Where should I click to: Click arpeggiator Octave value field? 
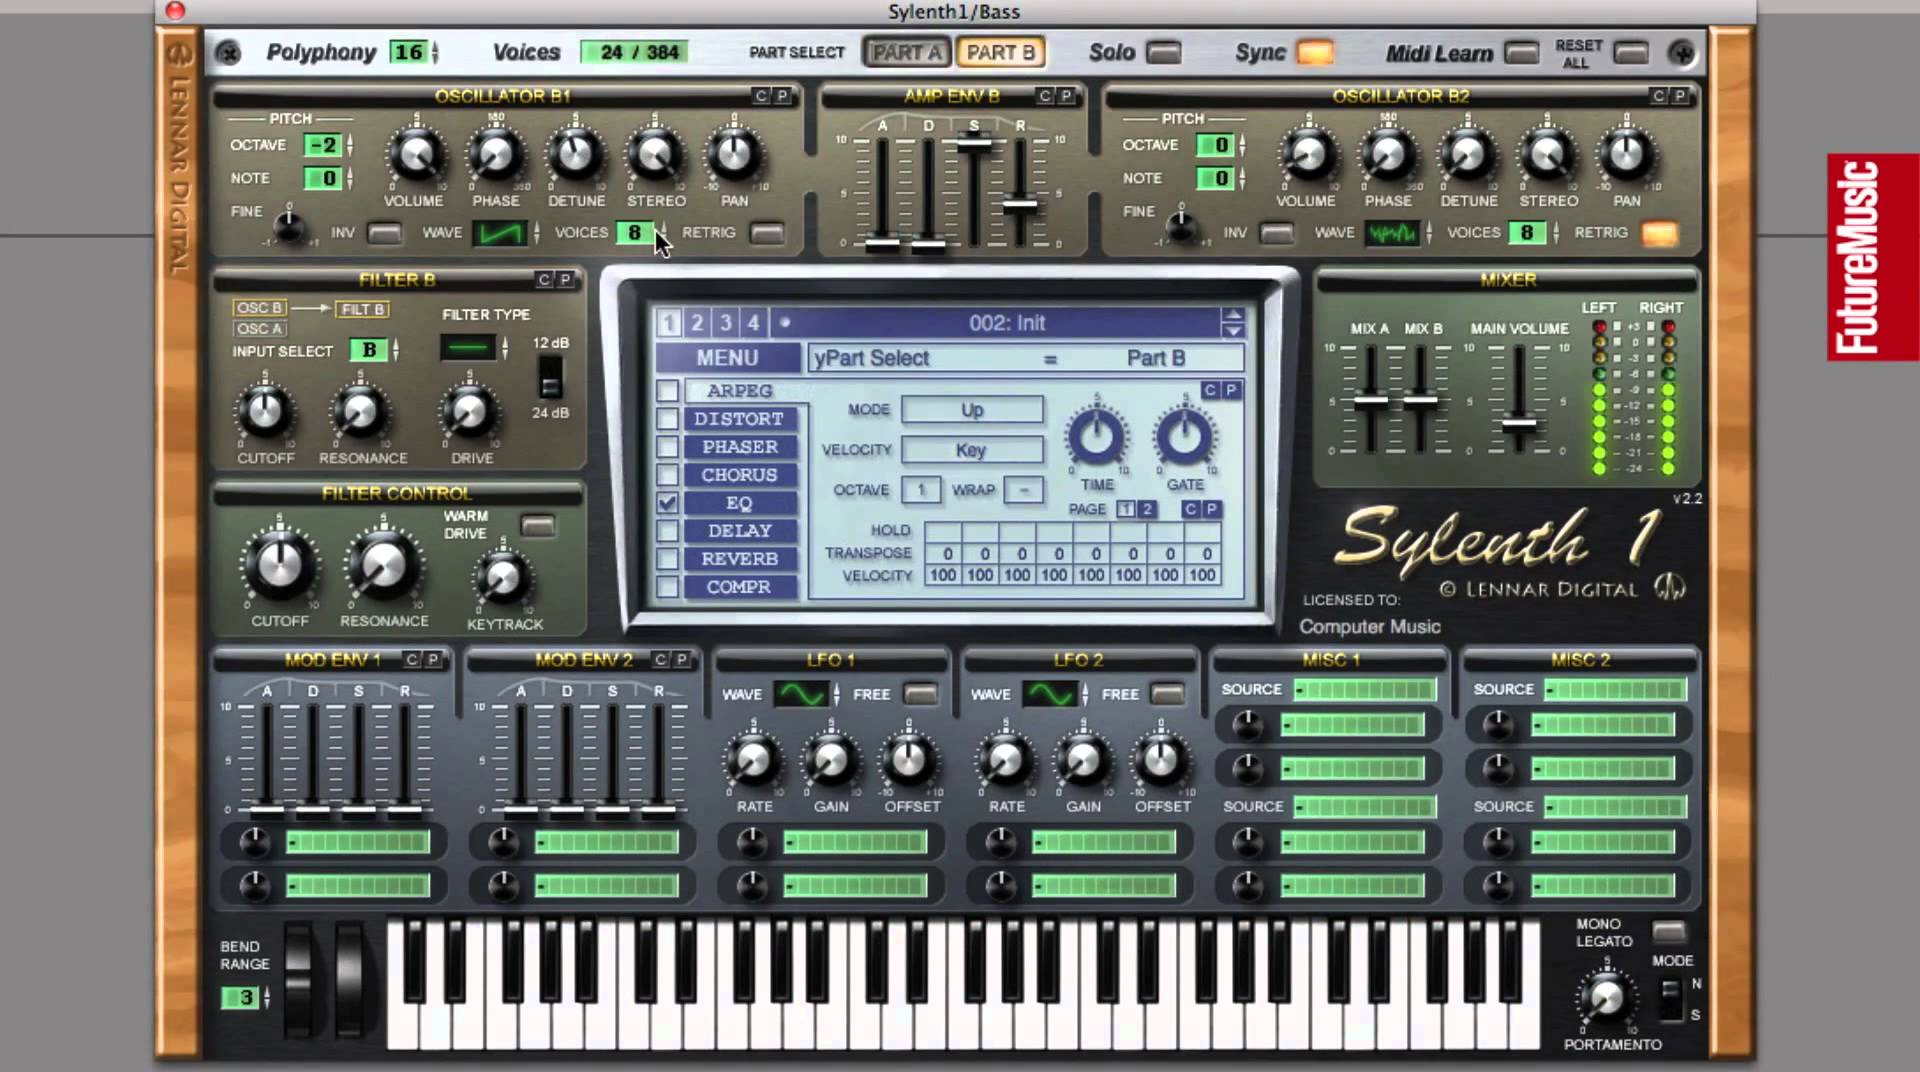coord(921,490)
